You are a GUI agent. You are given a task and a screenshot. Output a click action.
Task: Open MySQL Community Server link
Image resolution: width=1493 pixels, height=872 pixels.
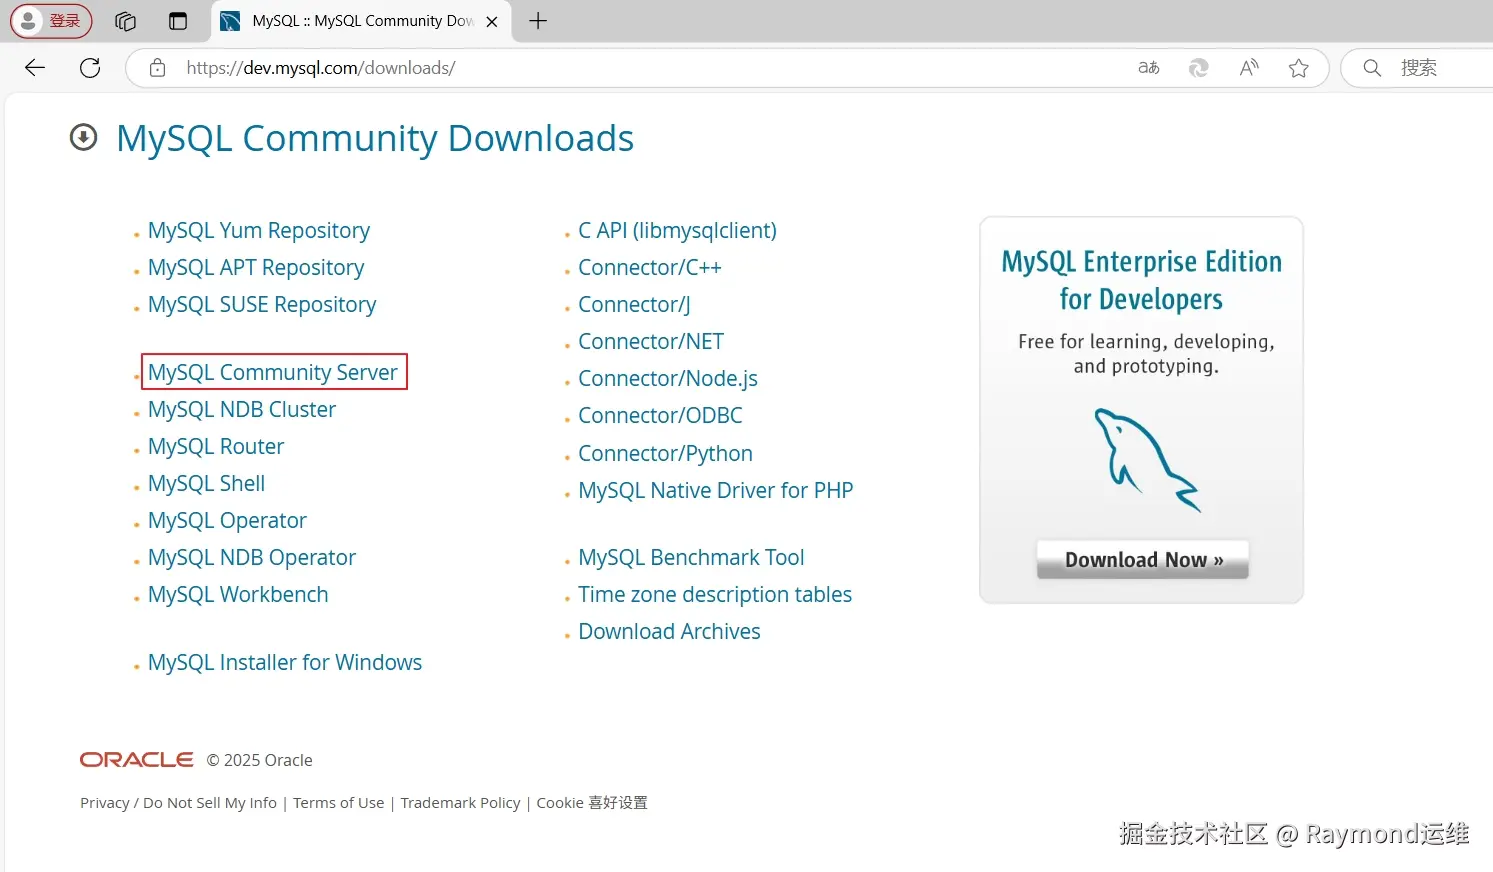point(273,372)
